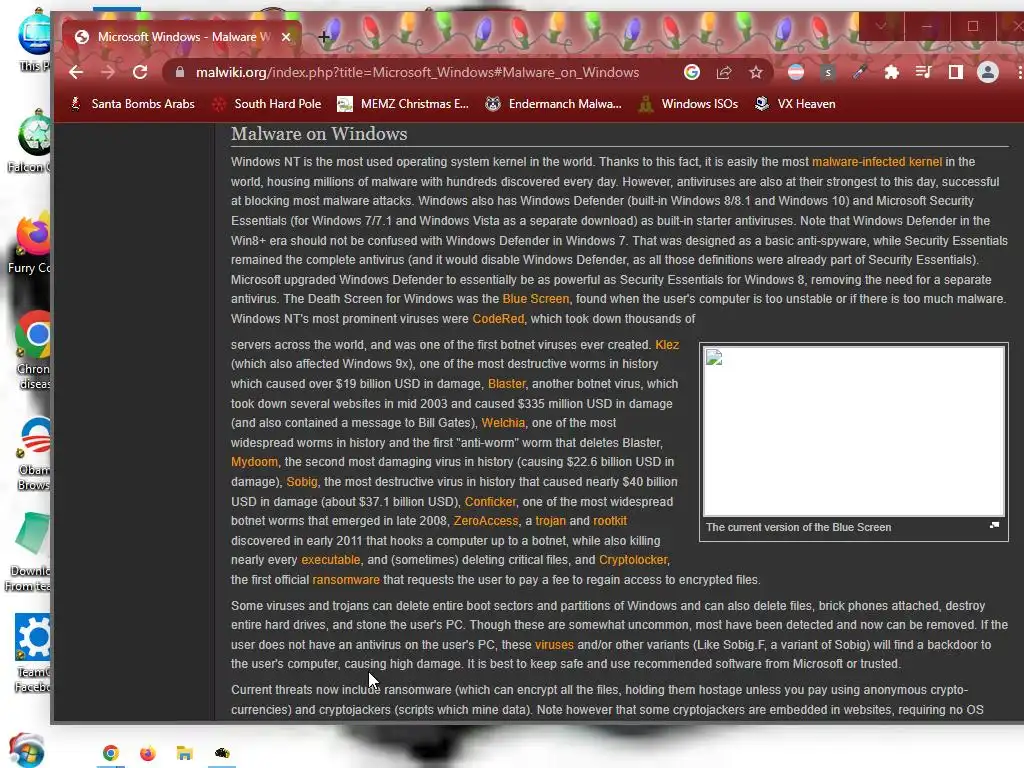Screen dimensions: 1024x768
Task: Open the Cryptolocker article link
Action: pos(633,560)
